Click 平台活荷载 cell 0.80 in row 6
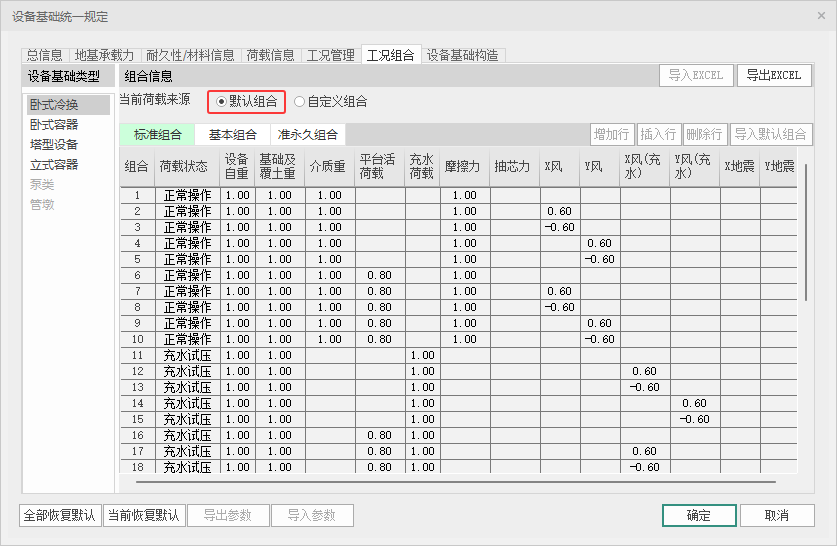This screenshot has width=837, height=546. coord(380,275)
